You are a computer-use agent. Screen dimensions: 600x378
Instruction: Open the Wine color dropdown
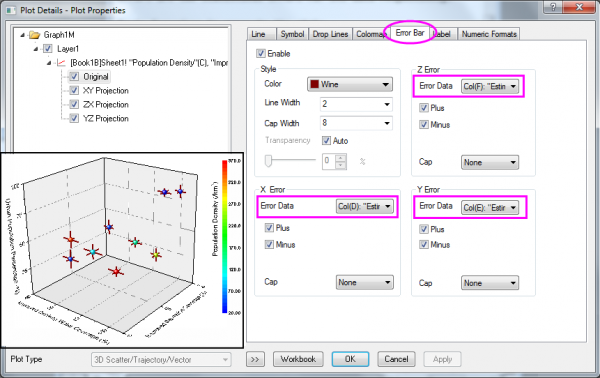(x=350, y=84)
